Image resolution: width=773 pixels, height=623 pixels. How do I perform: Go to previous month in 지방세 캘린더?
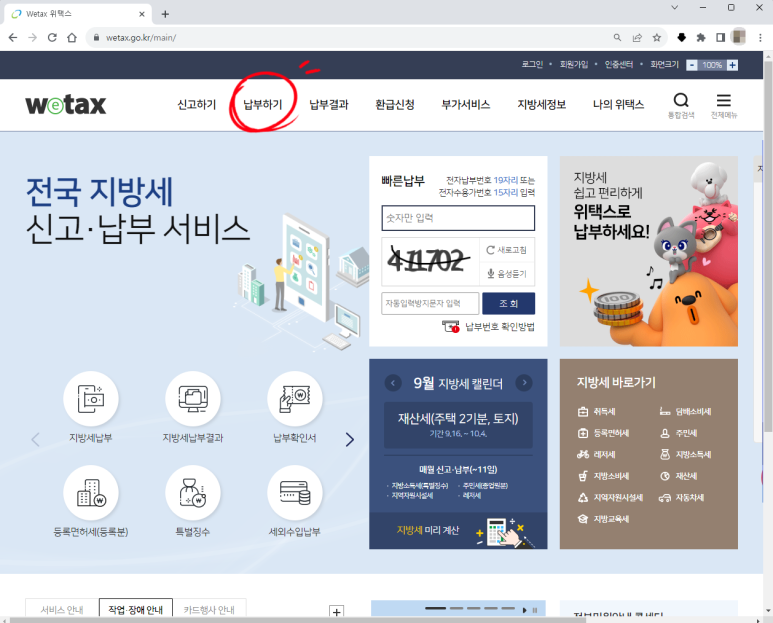tap(393, 382)
